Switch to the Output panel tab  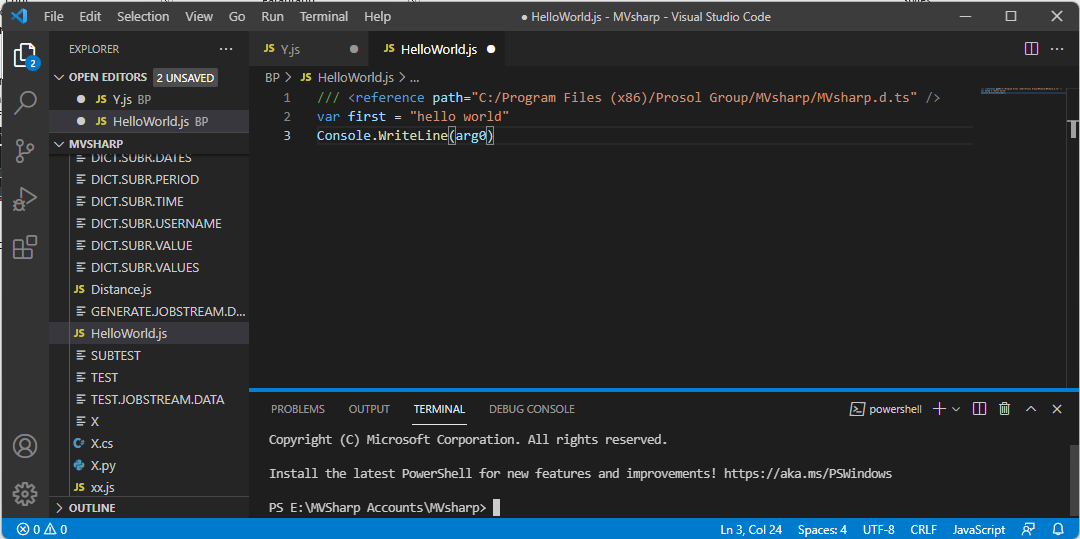pyautogui.click(x=369, y=409)
